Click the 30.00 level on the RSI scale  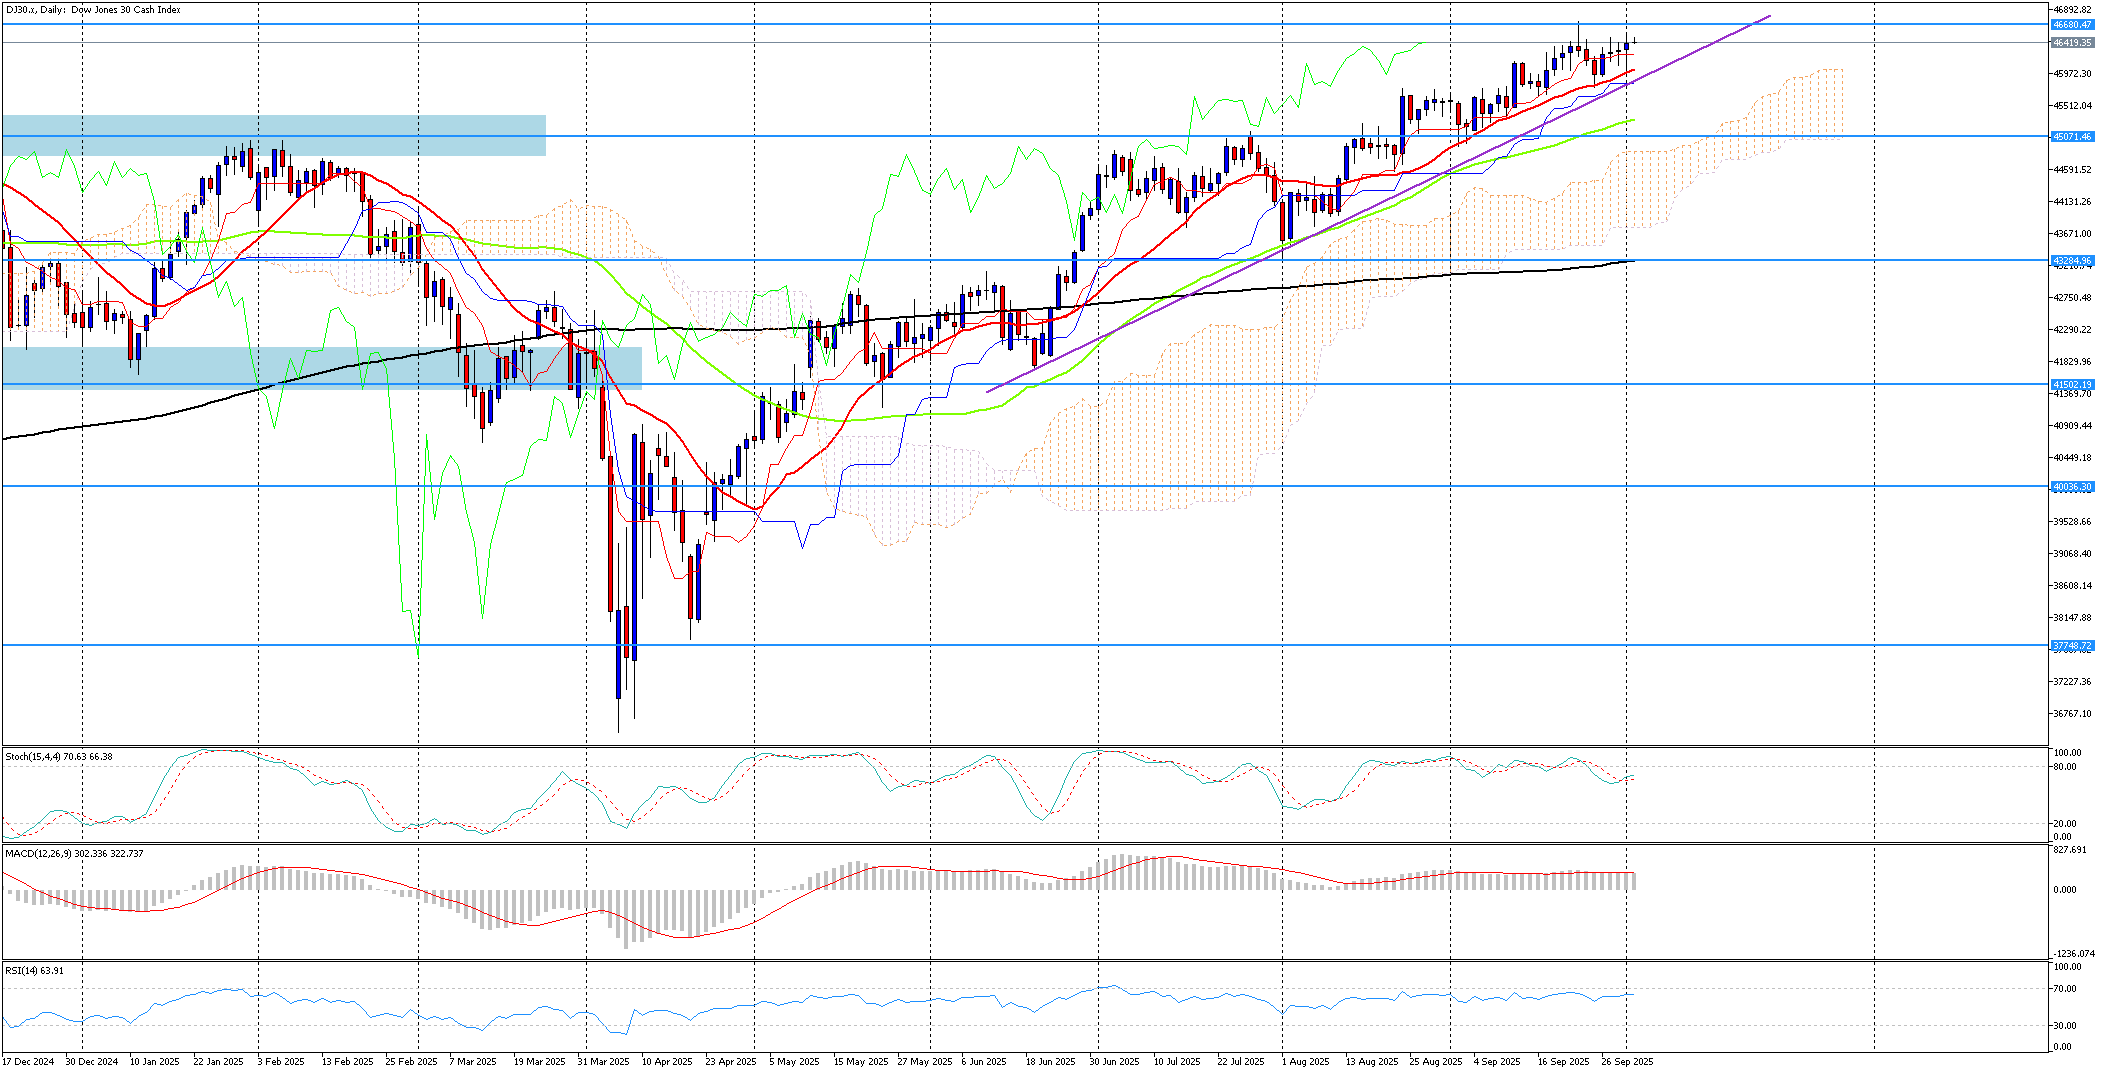pyautogui.click(x=2065, y=1026)
